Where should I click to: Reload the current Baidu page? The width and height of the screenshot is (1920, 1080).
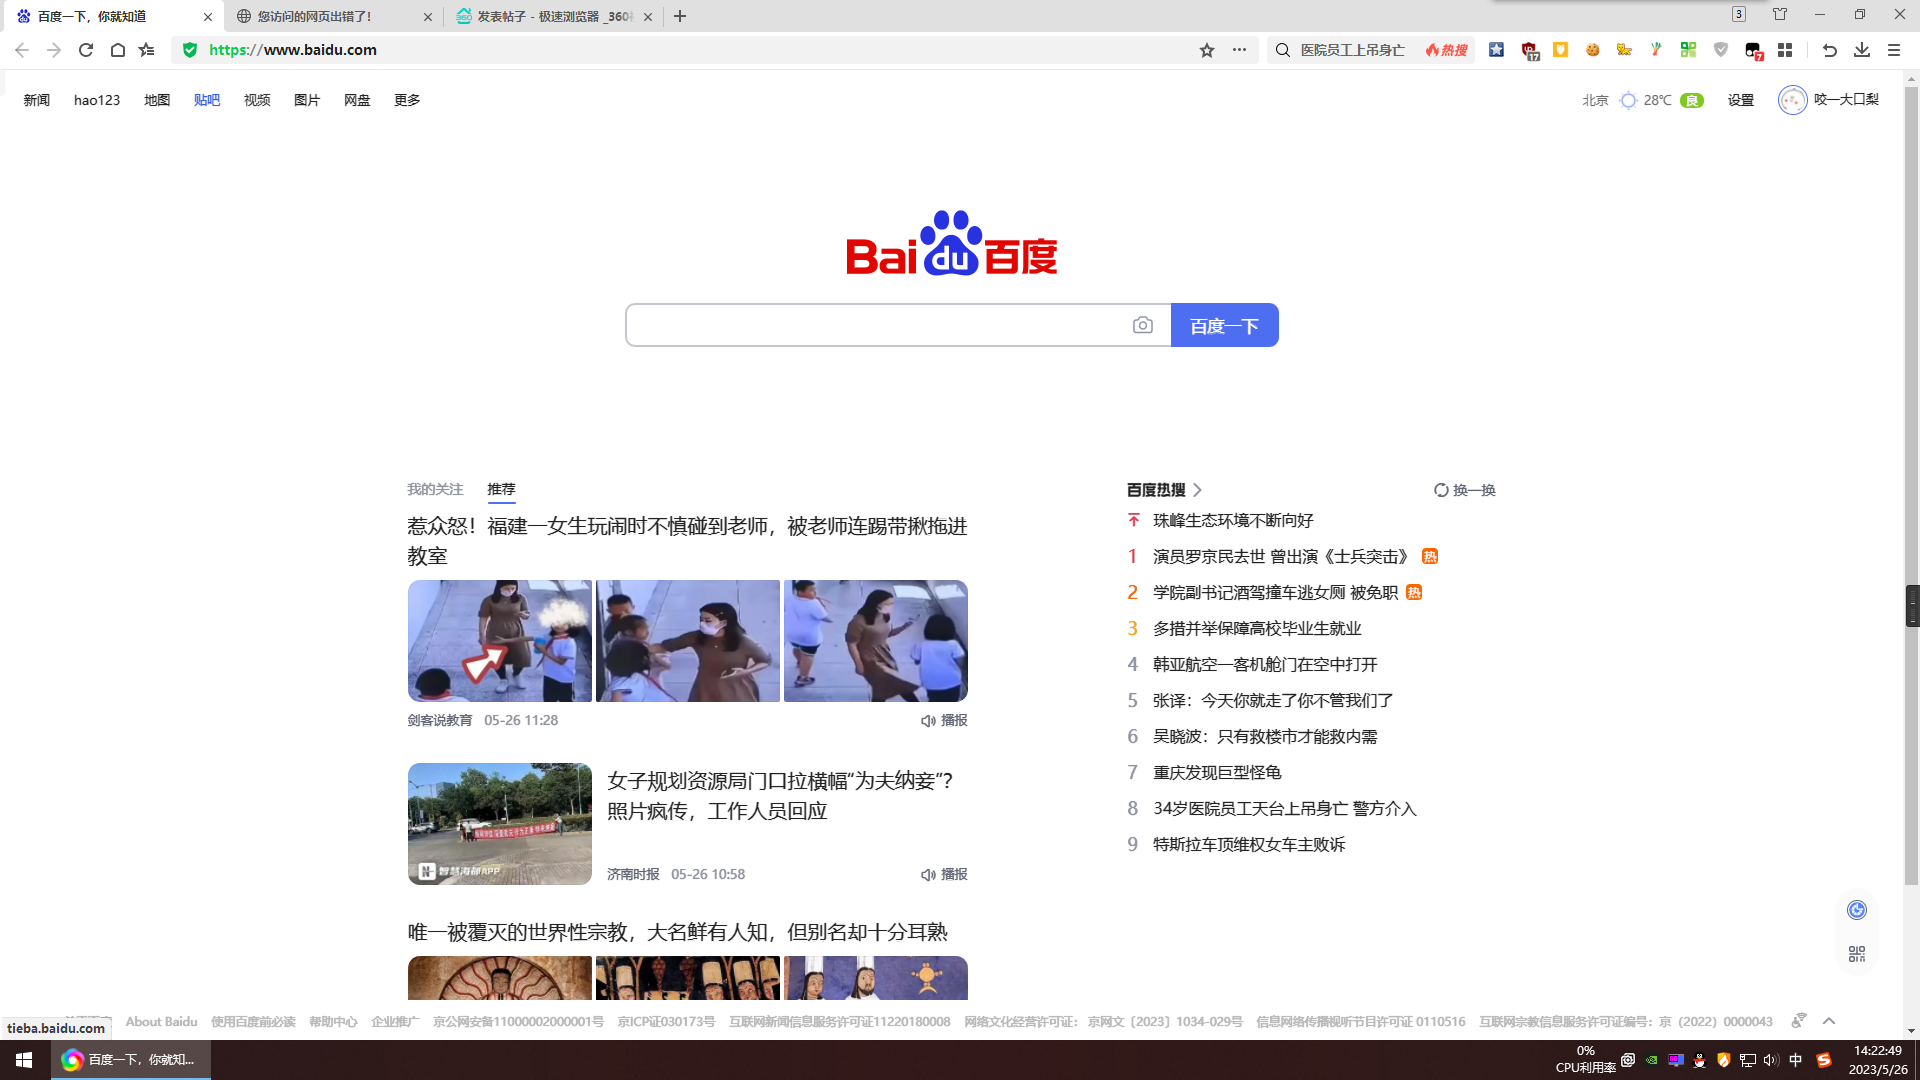click(x=86, y=50)
